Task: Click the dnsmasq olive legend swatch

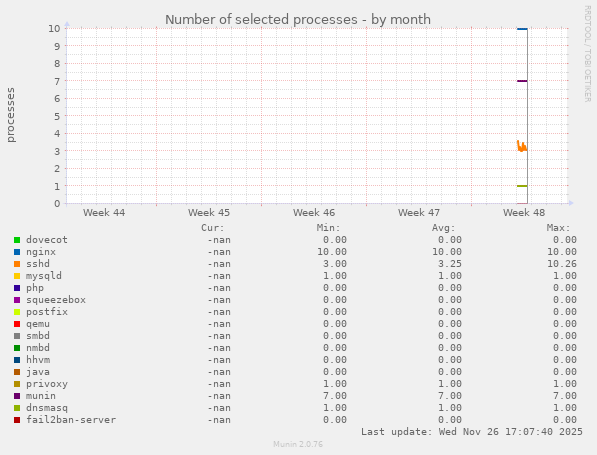Action: [x=17, y=408]
